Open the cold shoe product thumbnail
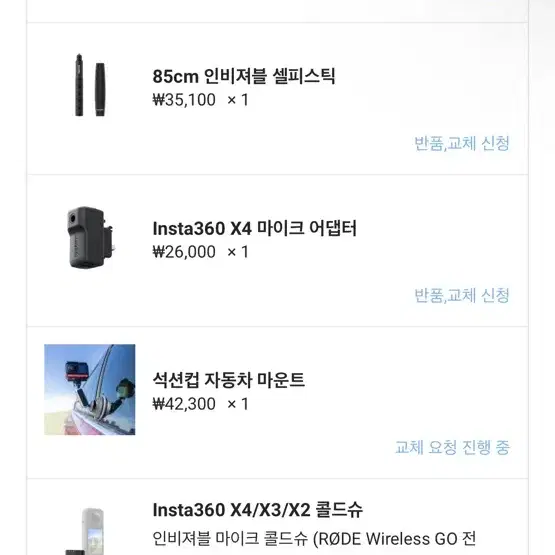The height and width of the screenshot is (555, 555). click(90, 531)
